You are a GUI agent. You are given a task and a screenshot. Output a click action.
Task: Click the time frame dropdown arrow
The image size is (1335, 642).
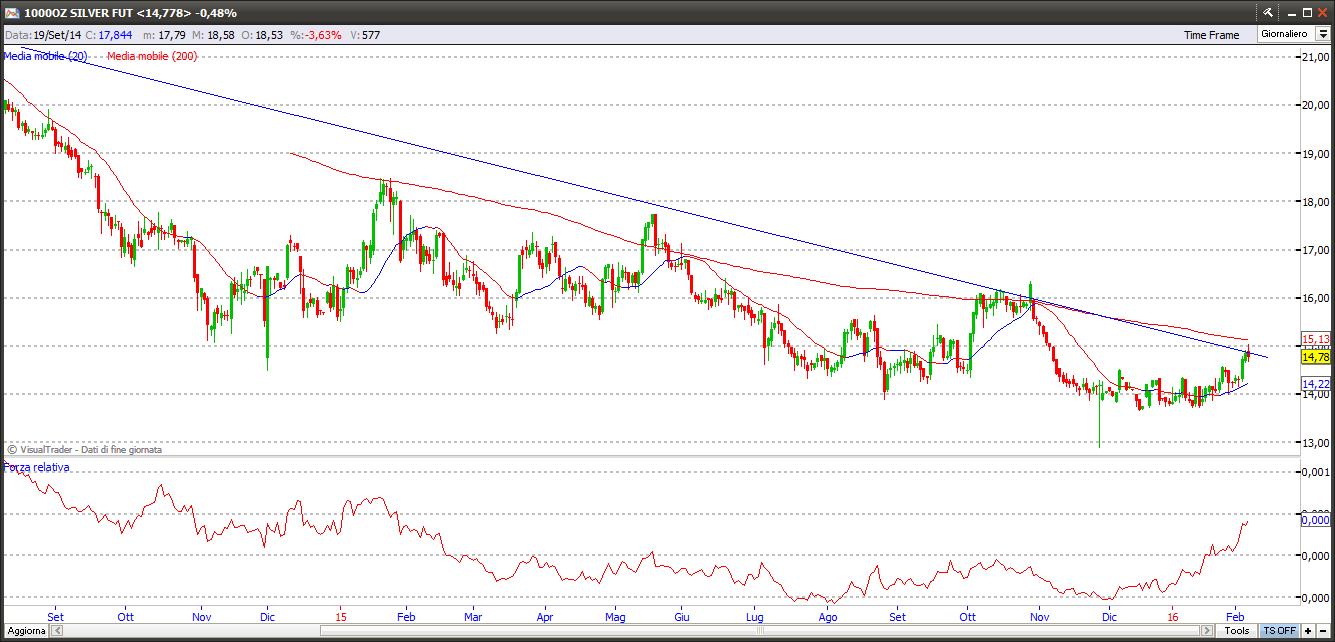[1323, 34]
